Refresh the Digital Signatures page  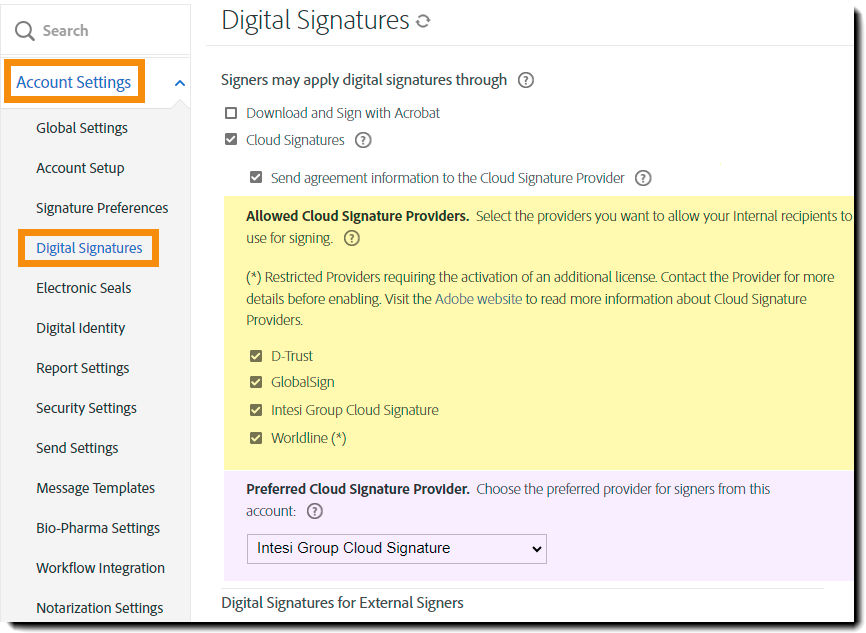pos(422,19)
